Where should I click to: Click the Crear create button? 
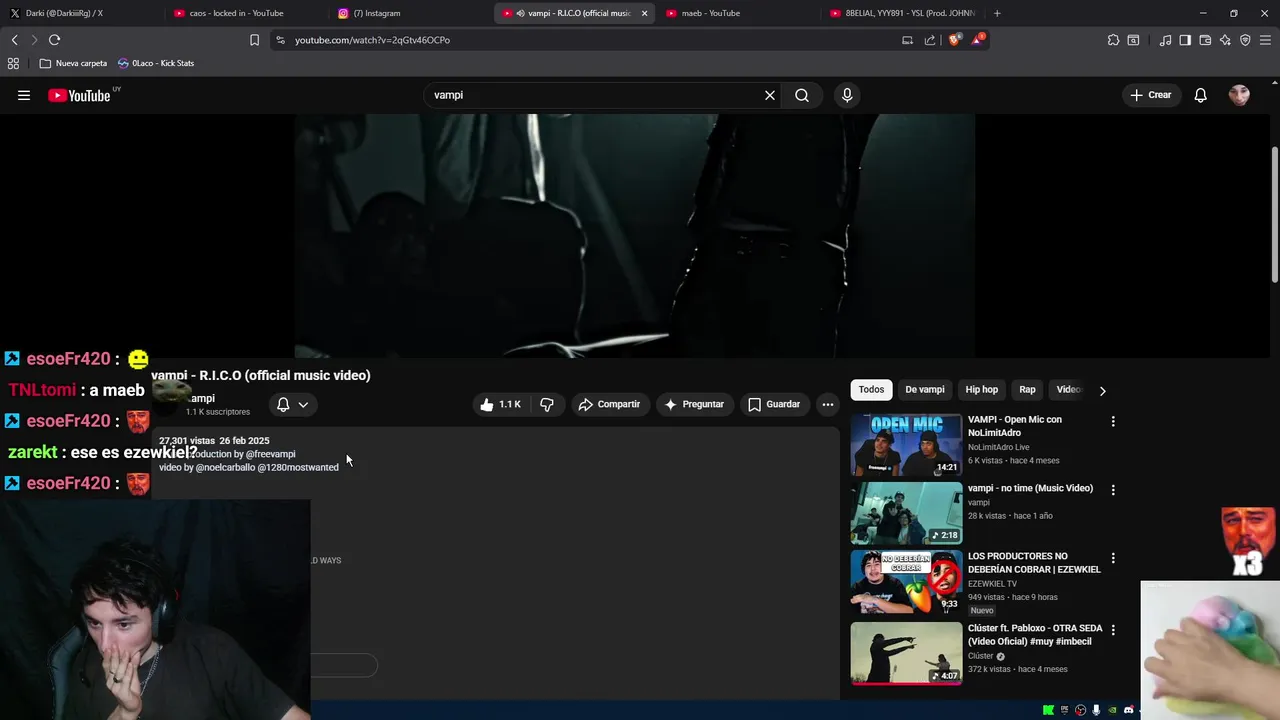tap(1151, 95)
